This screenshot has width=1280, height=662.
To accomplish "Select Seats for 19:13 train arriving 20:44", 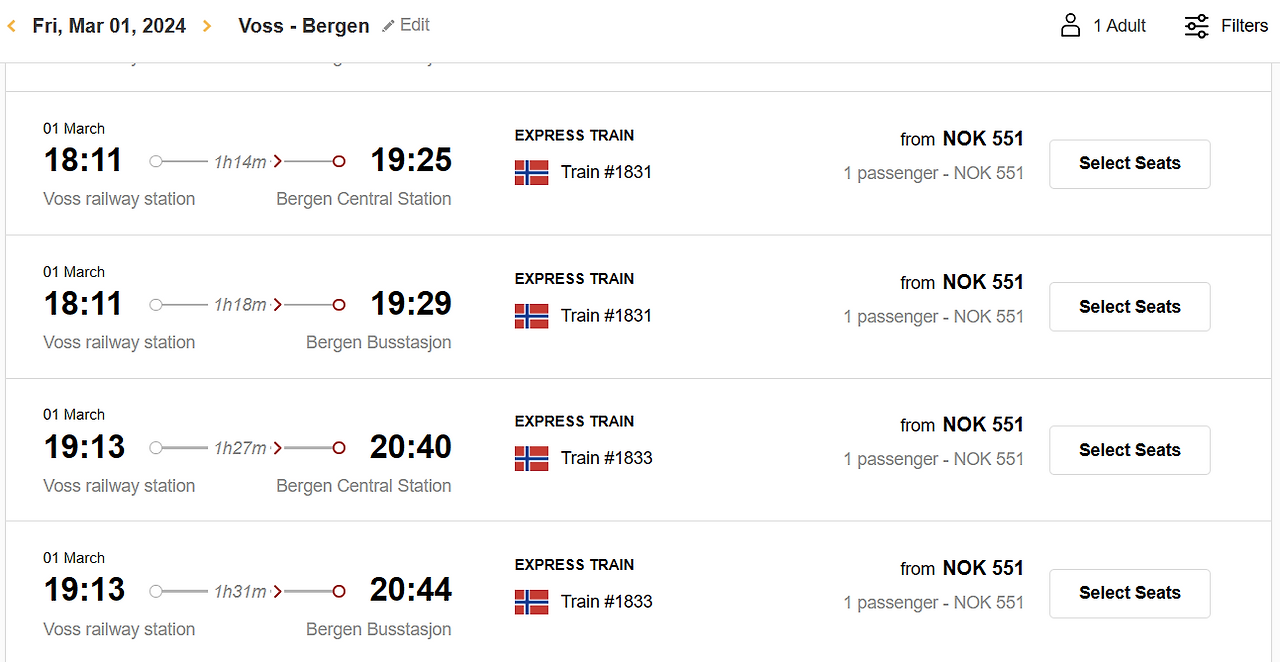I will [1130, 593].
